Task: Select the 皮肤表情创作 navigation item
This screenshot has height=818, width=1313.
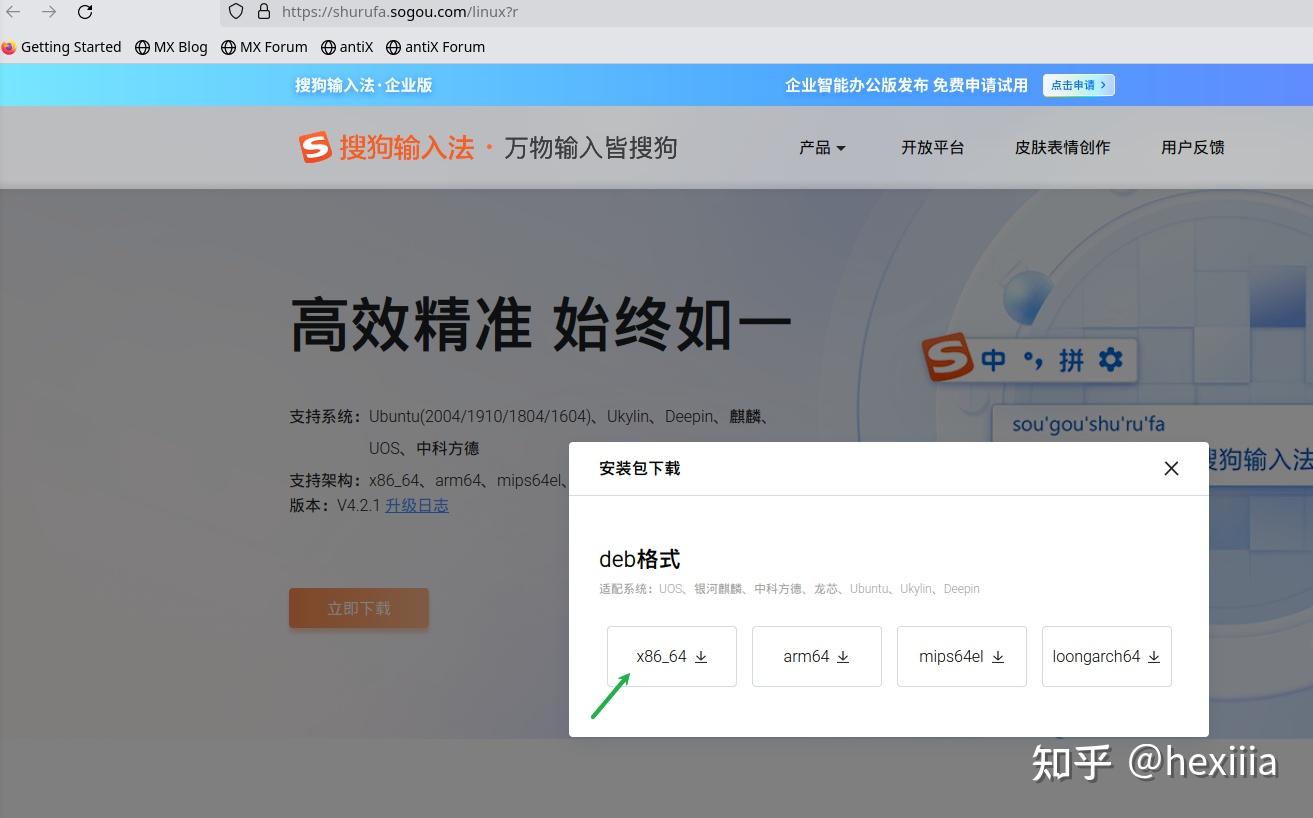Action: [1062, 147]
